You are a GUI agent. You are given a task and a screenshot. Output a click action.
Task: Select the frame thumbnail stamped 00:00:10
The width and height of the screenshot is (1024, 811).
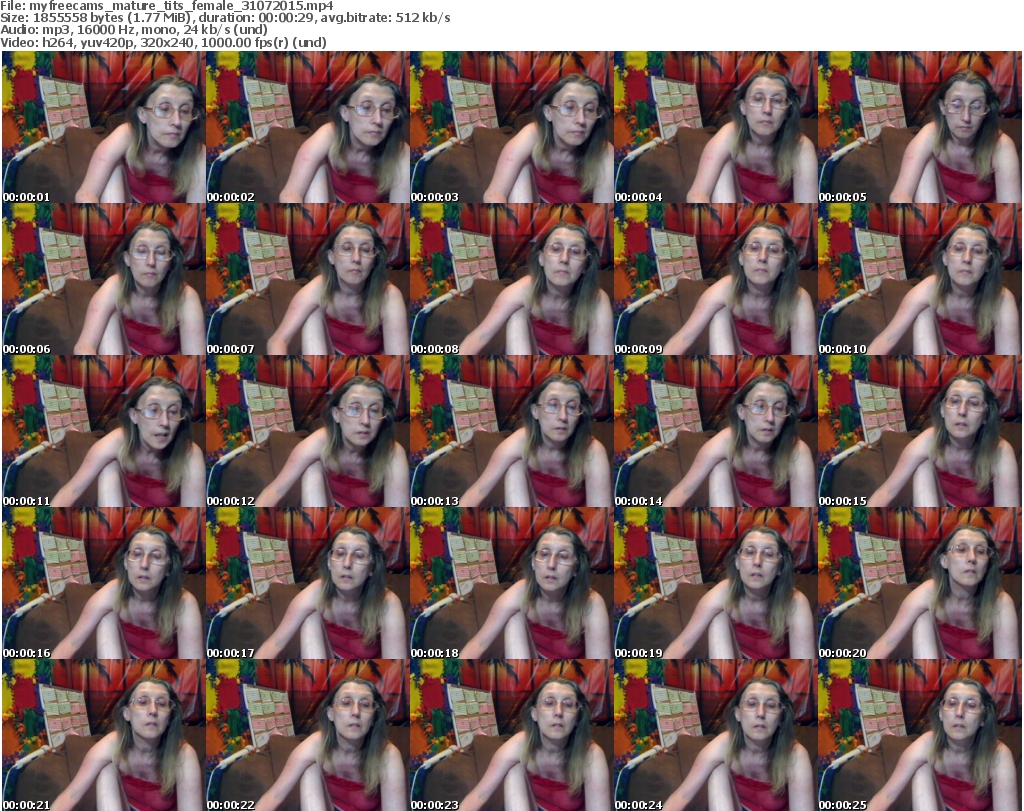point(920,279)
